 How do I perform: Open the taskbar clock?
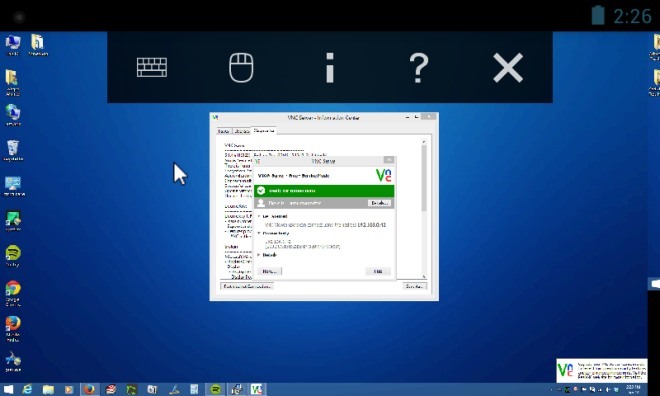tap(633, 389)
